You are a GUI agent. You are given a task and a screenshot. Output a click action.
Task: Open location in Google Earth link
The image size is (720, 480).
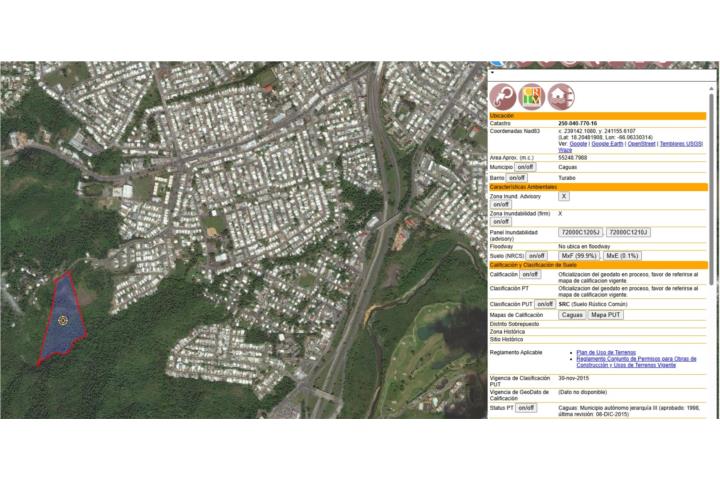pyautogui.click(x=608, y=144)
